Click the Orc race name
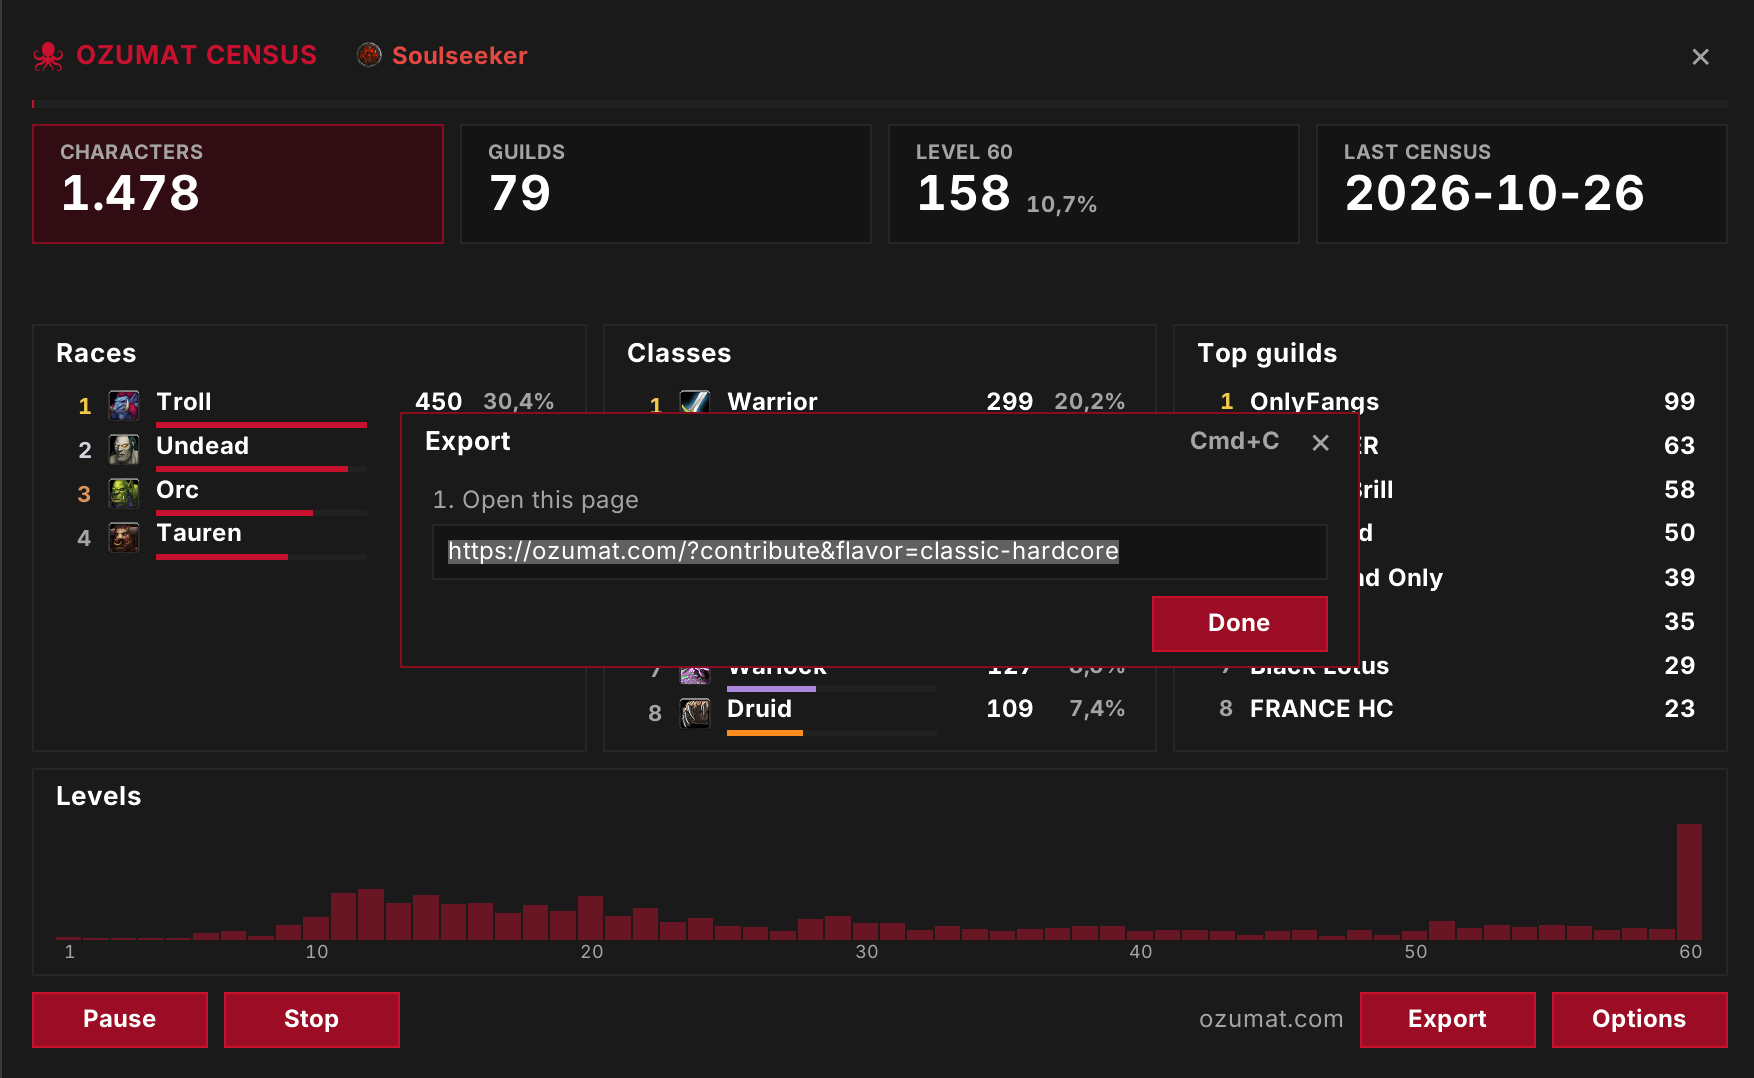This screenshot has height=1078, width=1754. click(178, 490)
